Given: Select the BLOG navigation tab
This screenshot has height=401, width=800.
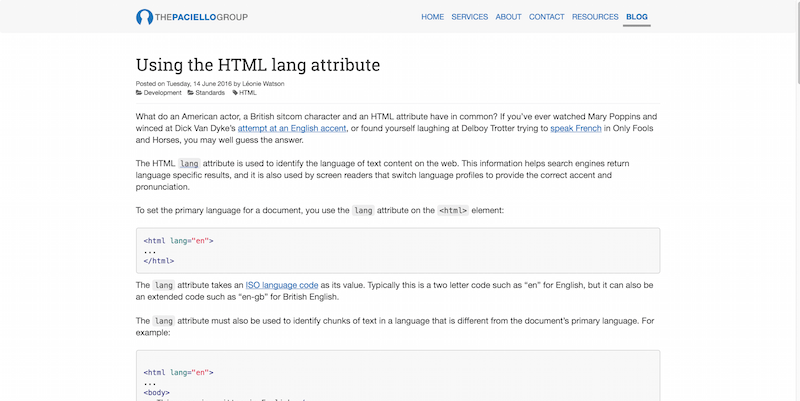Looking at the screenshot, I should coord(637,17).
